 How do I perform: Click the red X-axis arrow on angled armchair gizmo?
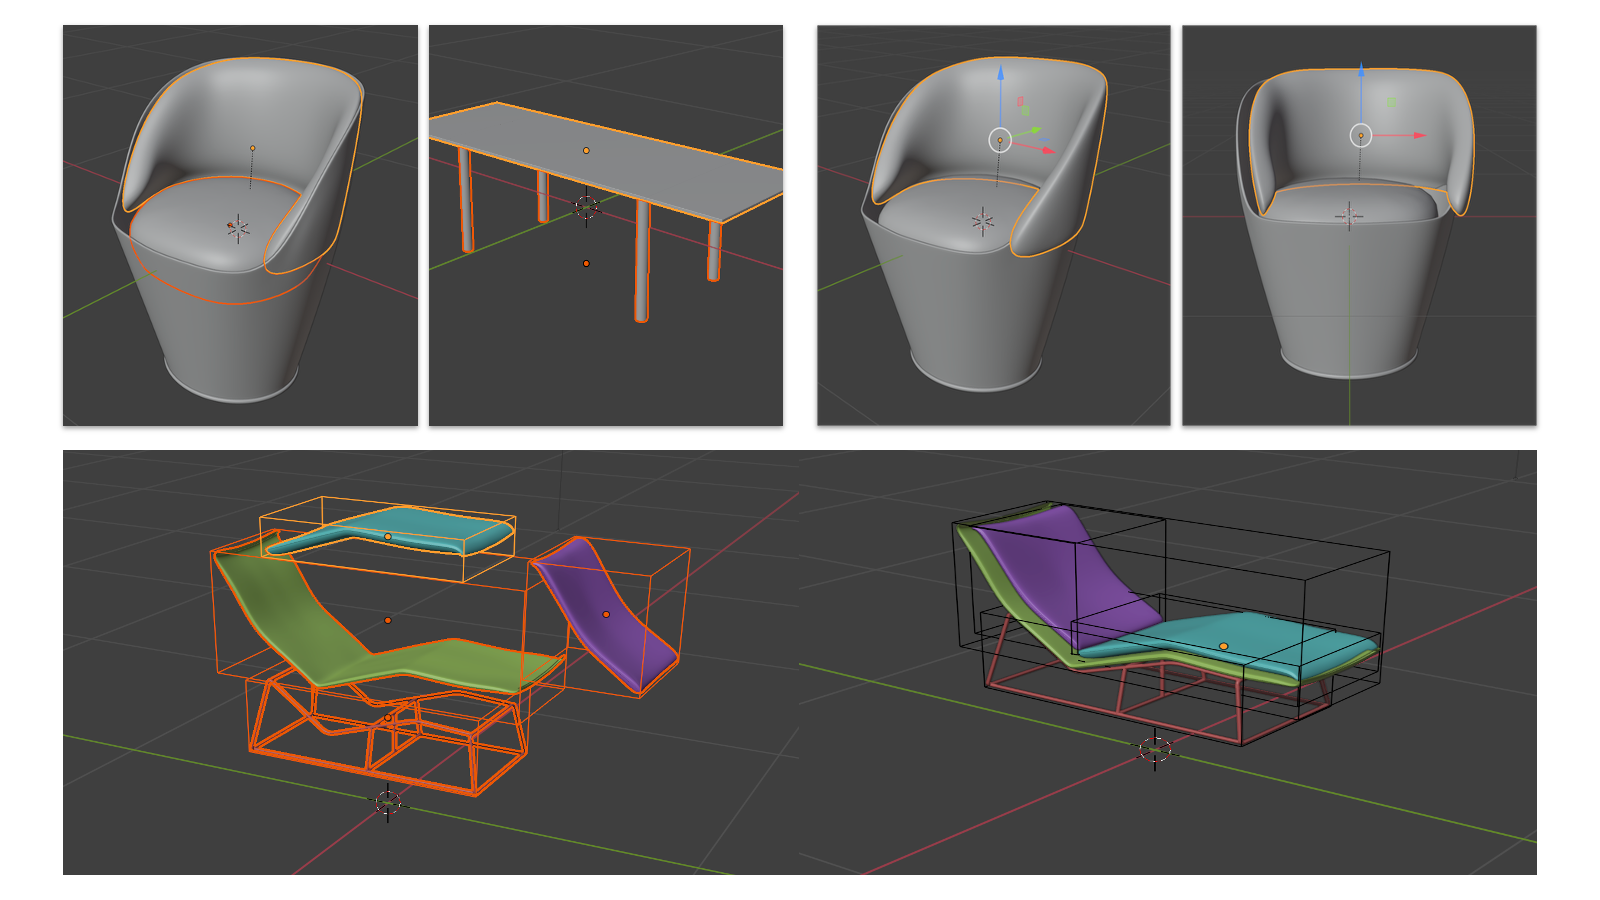[1035, 148]
